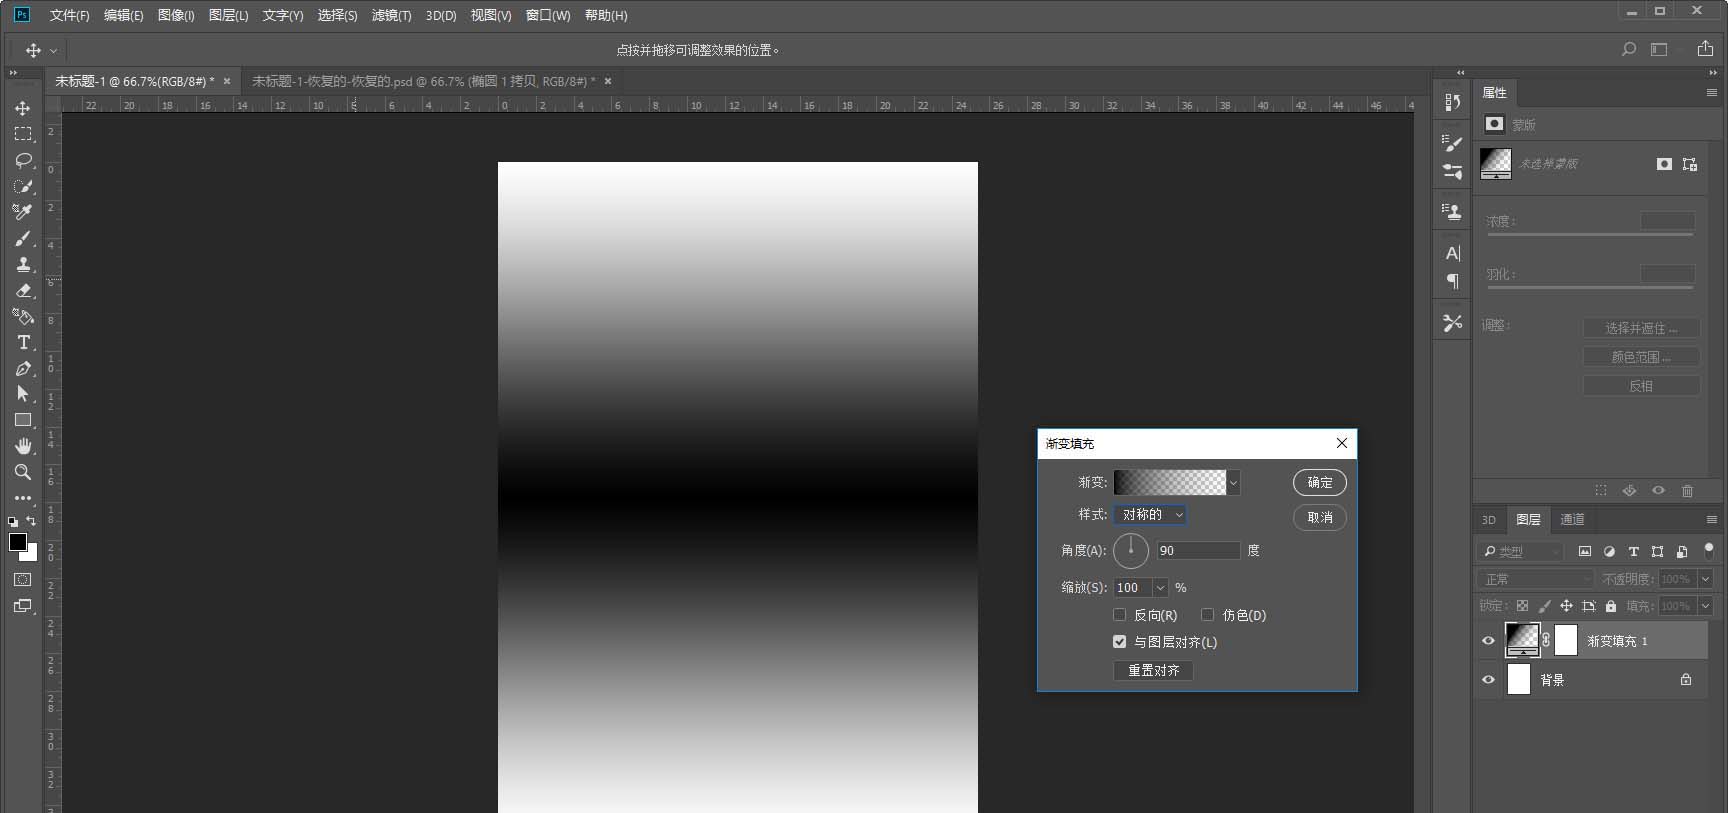Open the workspace switcher icon
The image size is (1728, 813).
(1659, 49)
